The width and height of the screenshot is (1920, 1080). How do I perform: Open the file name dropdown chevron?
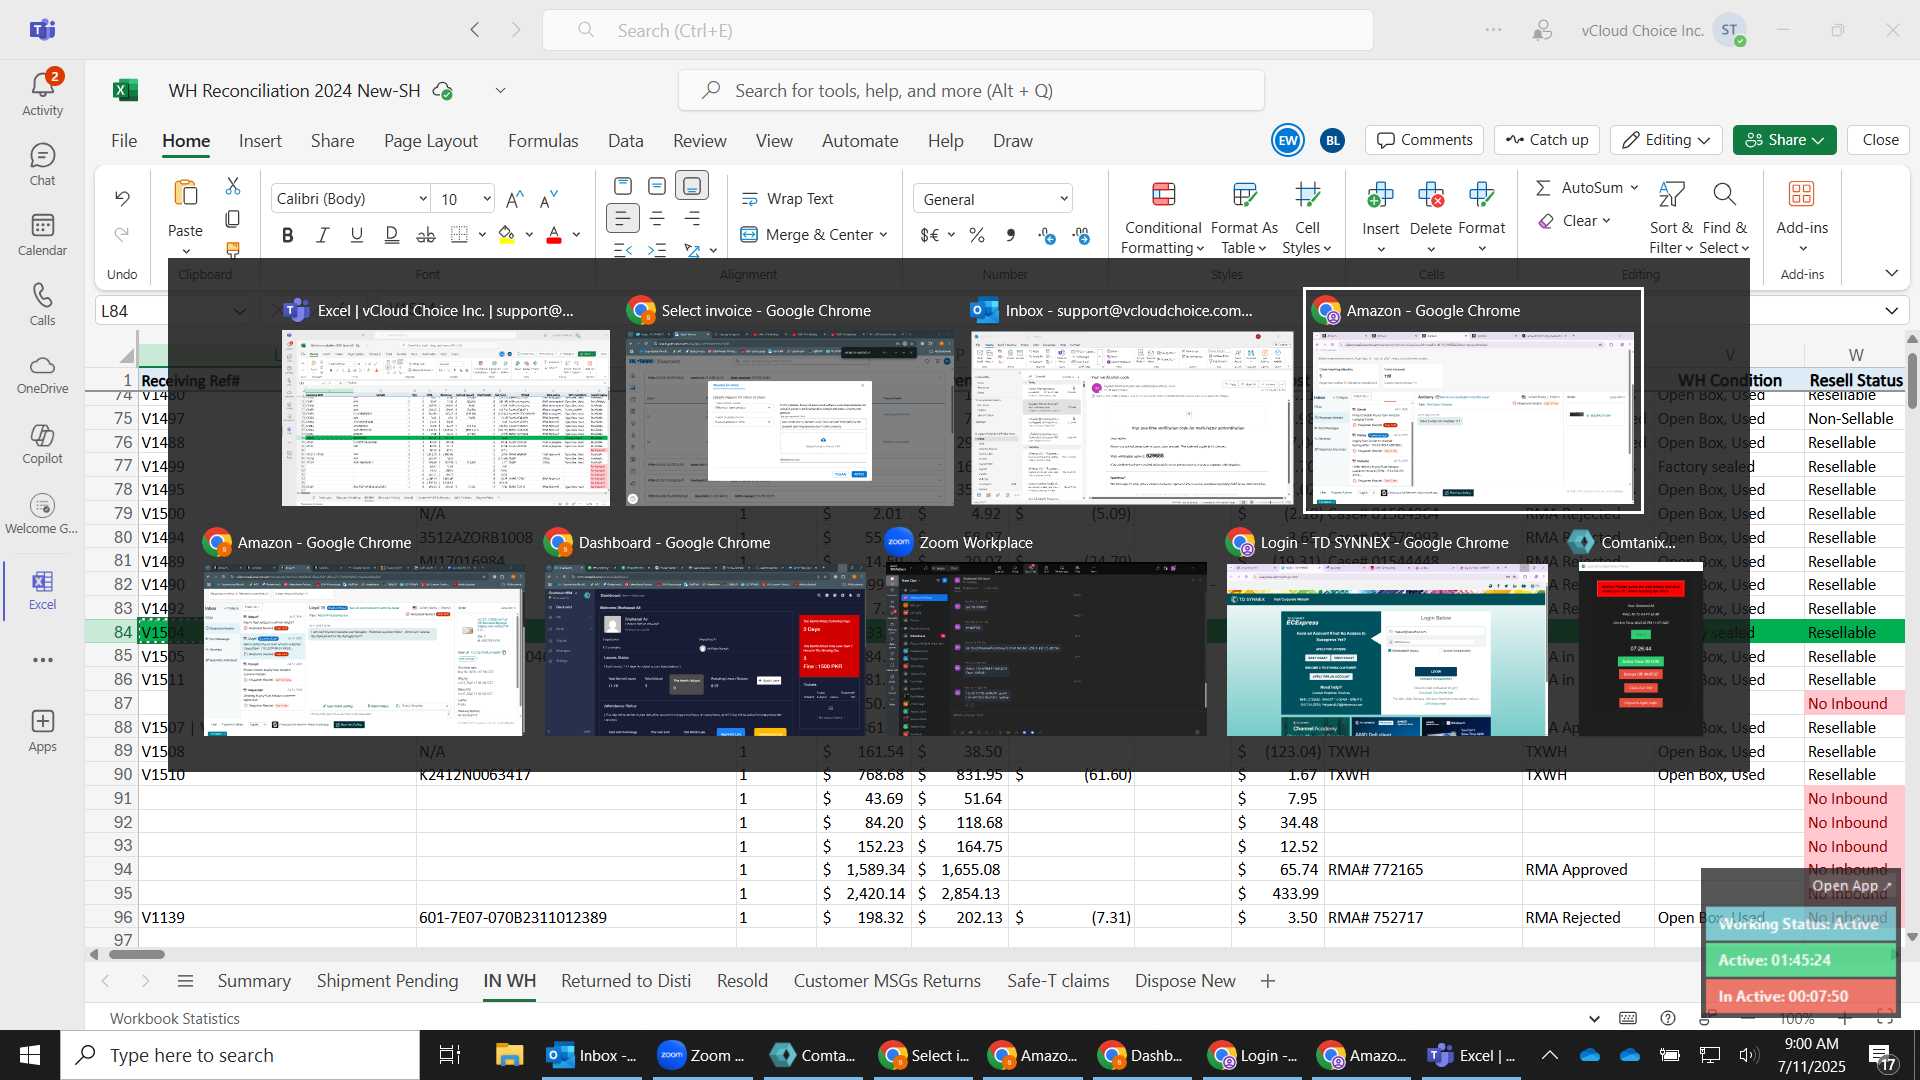(x=500, y=91)
